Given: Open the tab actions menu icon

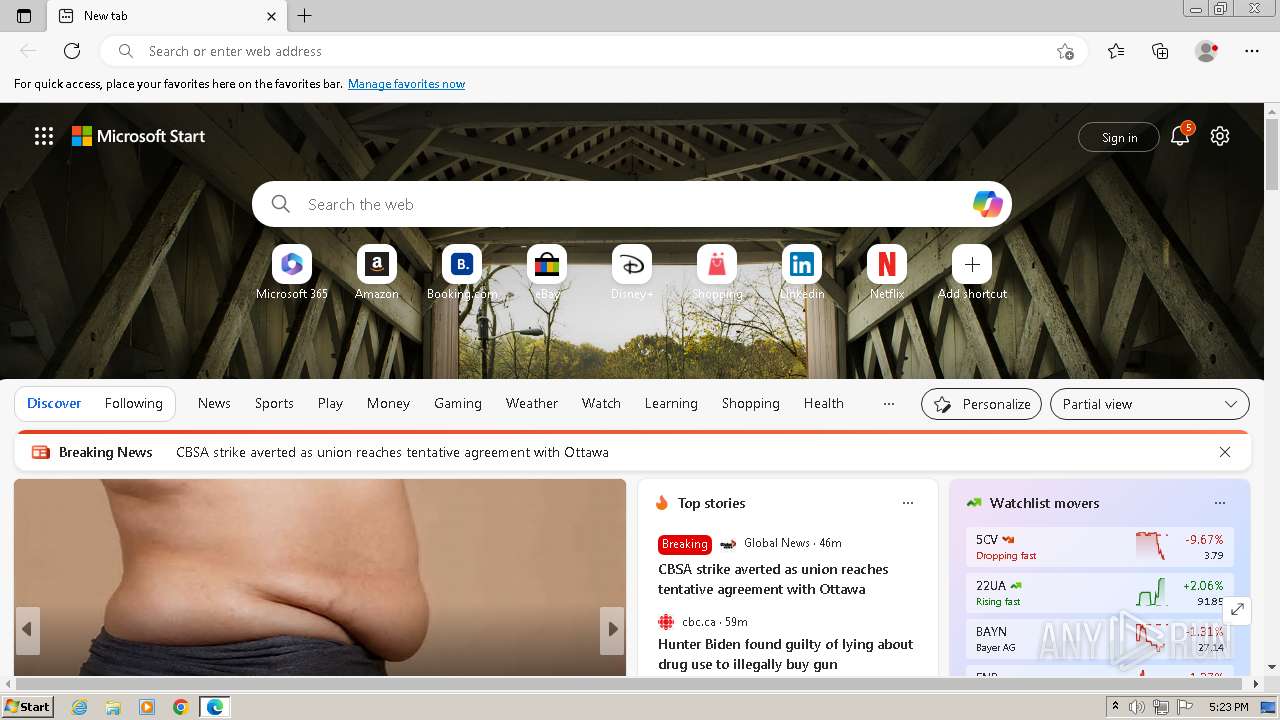Looking at the screenshot, I should [x=24, y=16].
